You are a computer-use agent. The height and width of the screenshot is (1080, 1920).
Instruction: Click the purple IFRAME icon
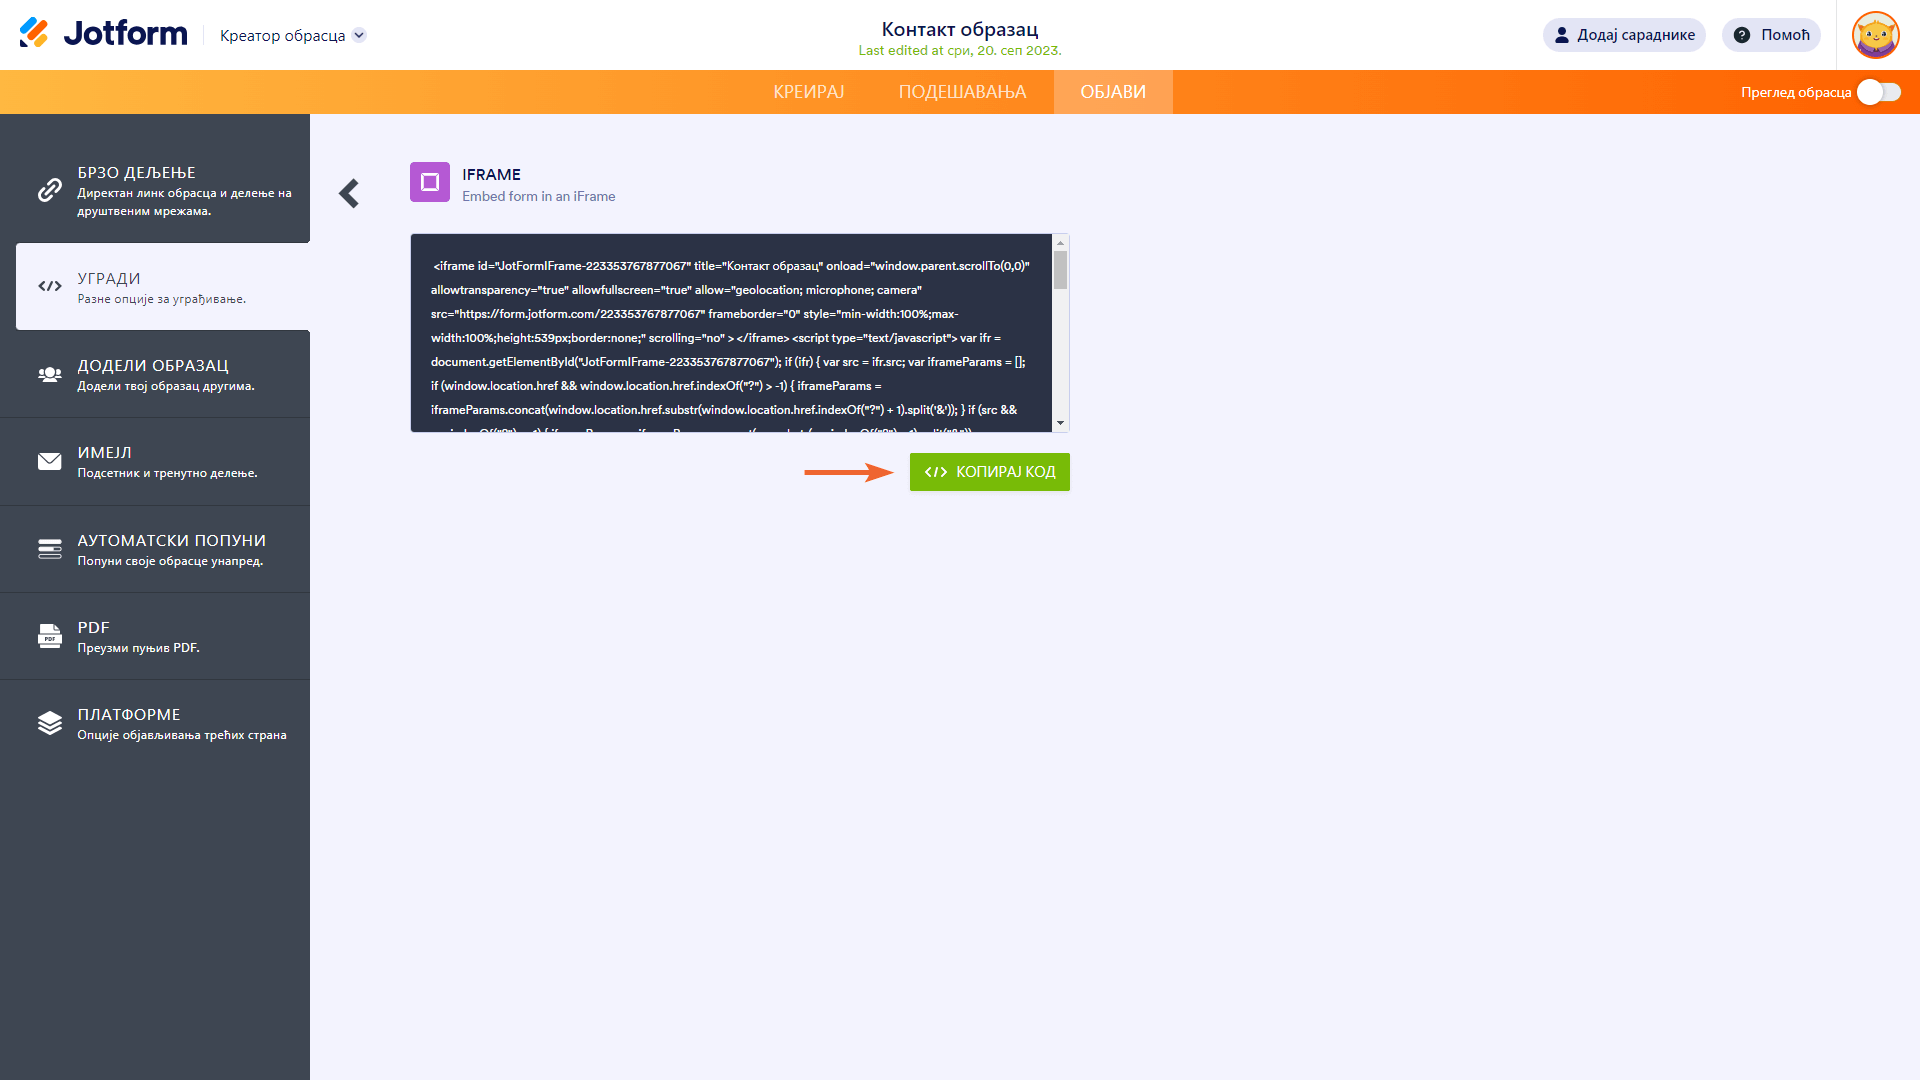tap(430, 182)
